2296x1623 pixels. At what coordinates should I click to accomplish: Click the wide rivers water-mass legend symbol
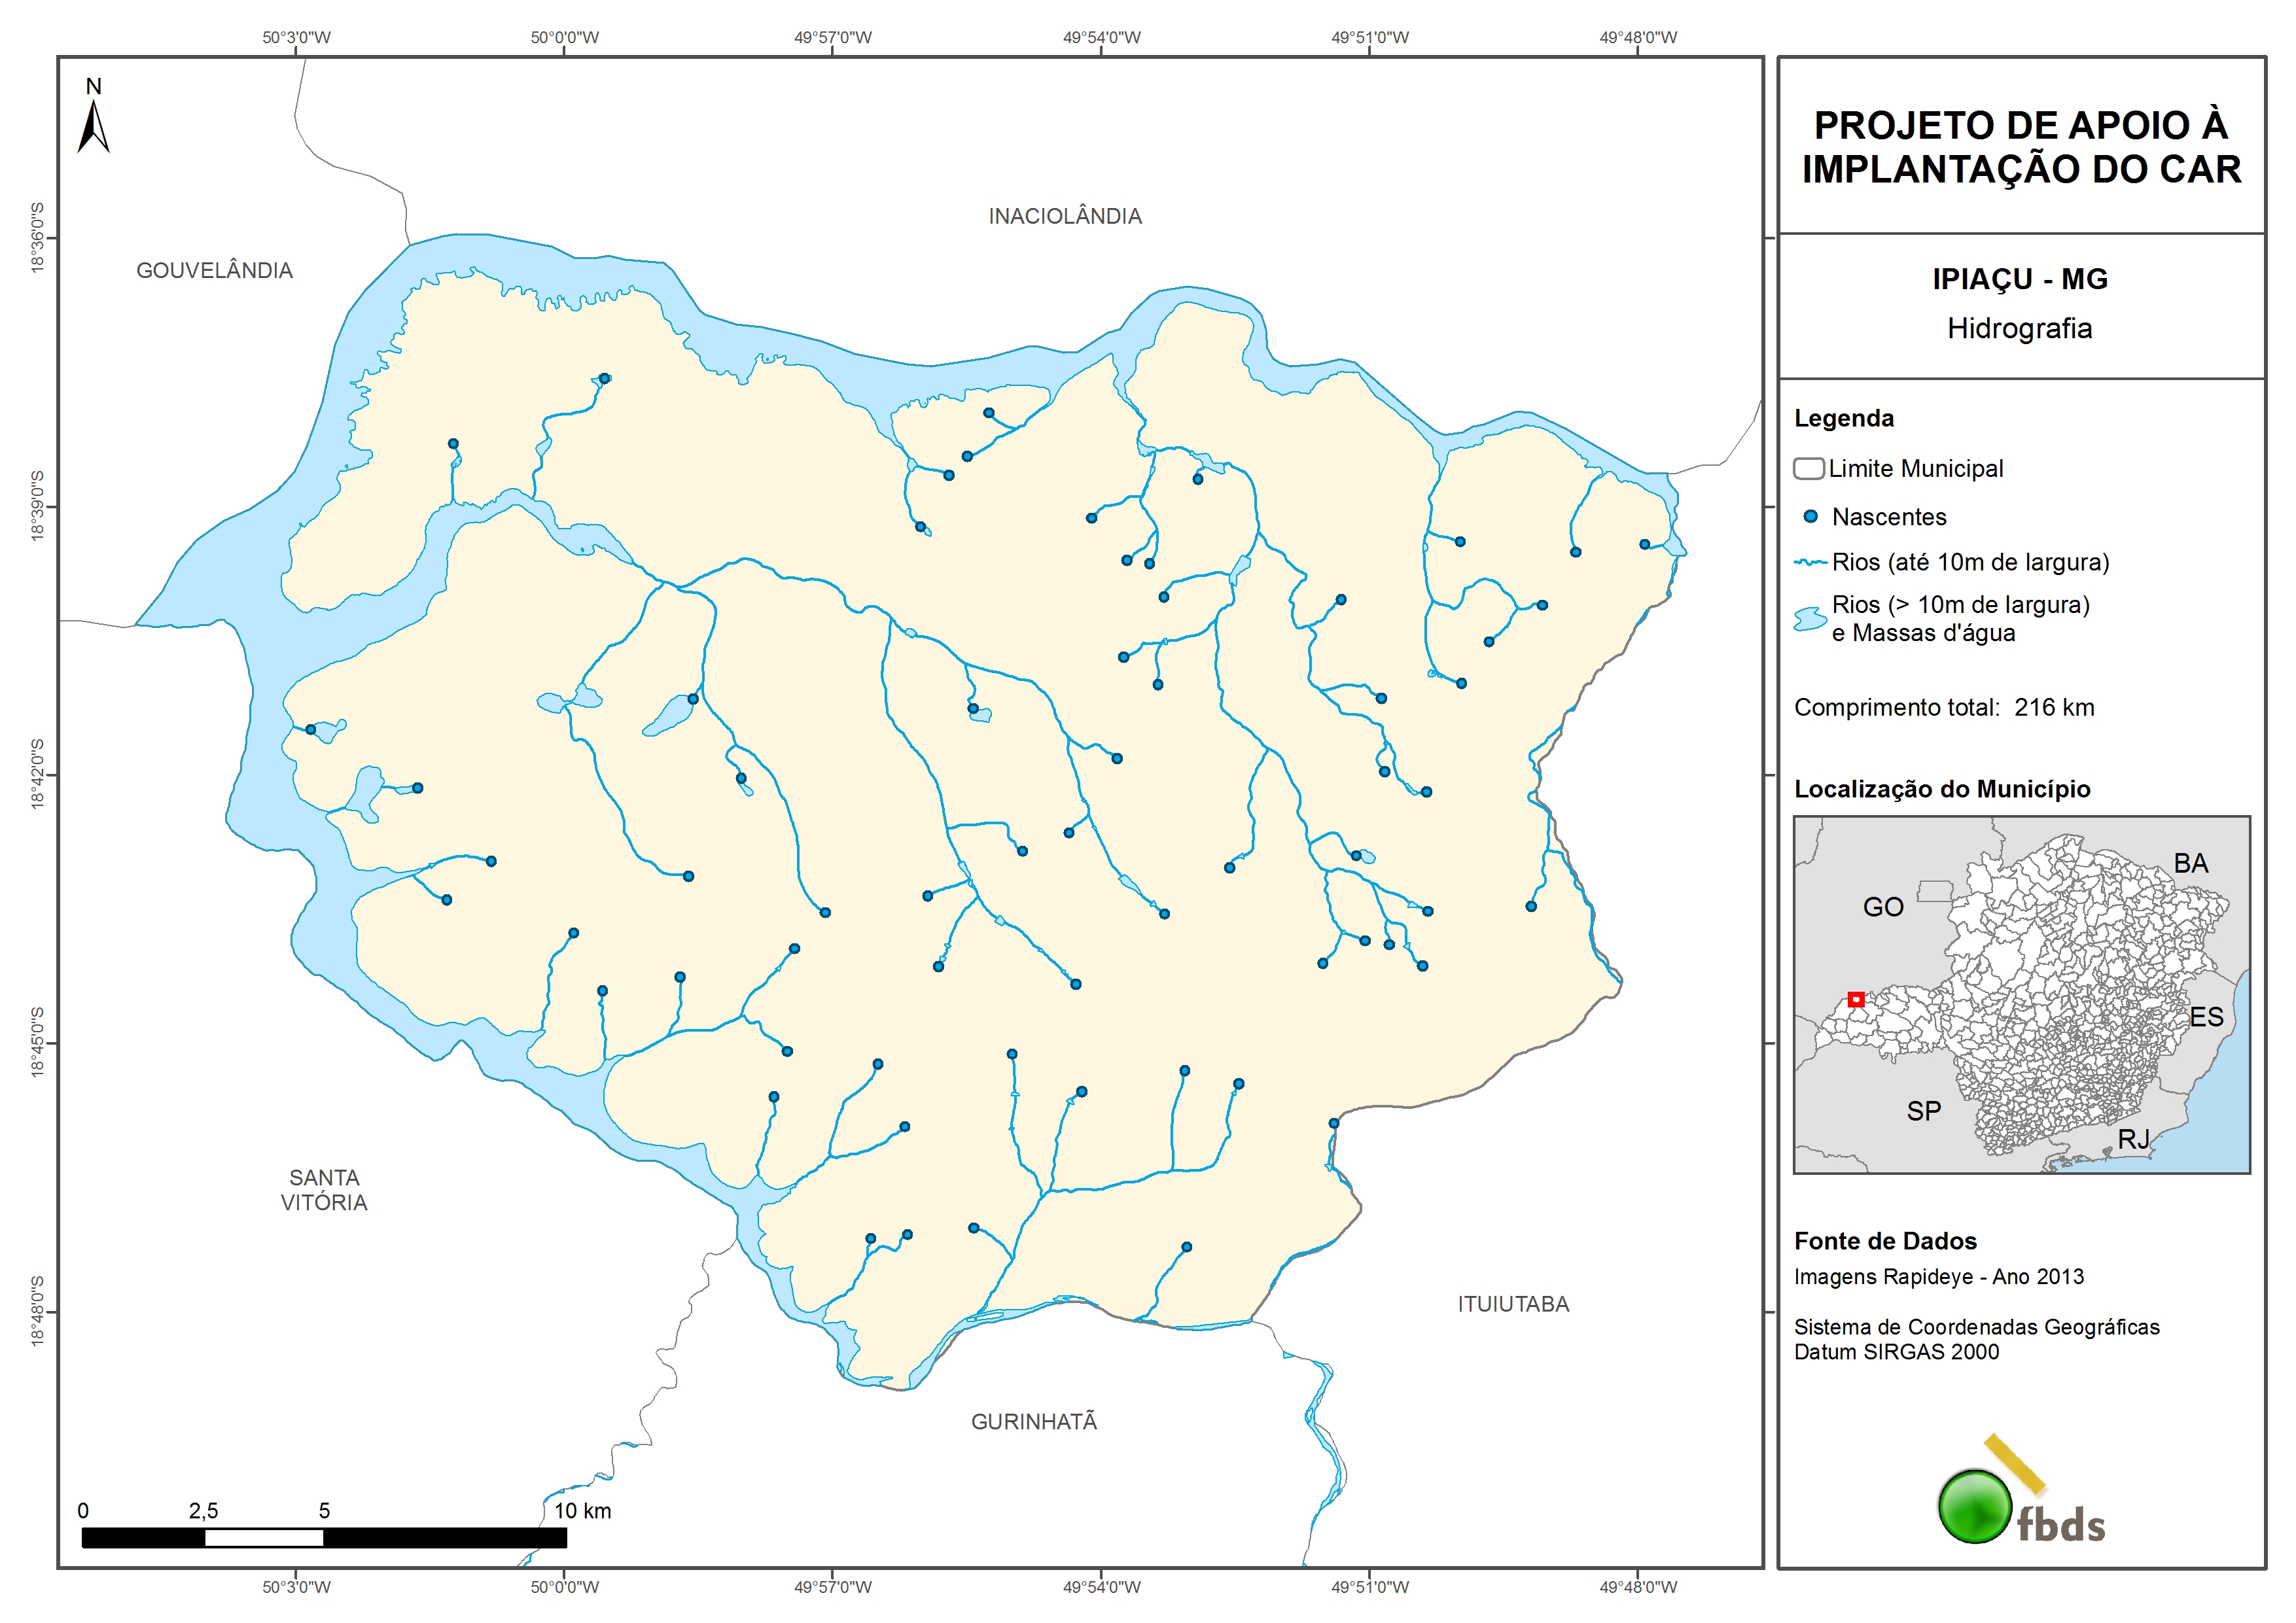[1810, 619]
